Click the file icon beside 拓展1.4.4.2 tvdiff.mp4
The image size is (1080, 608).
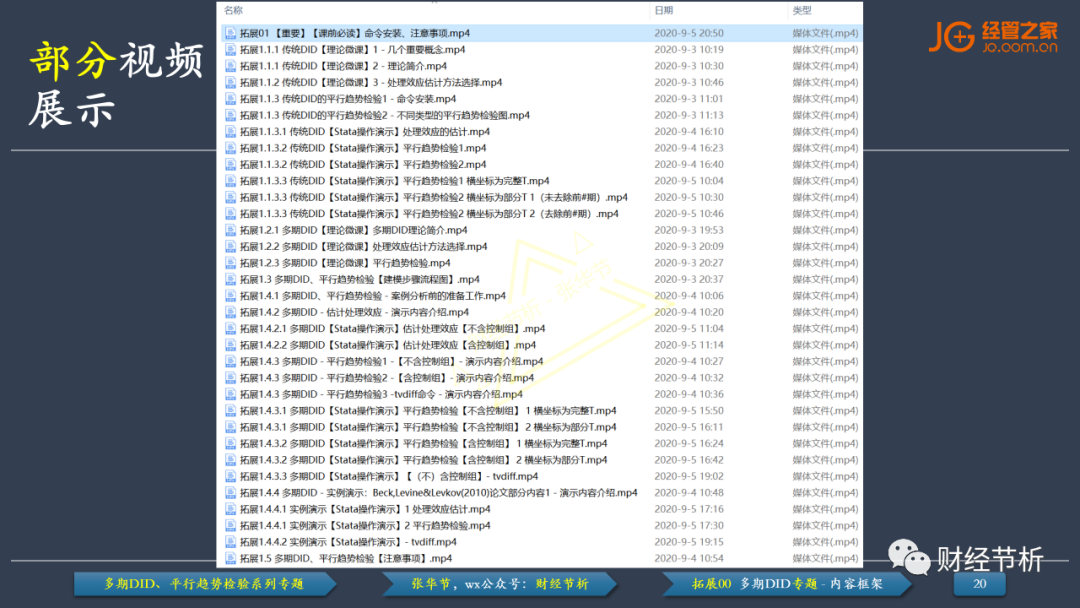click(231, 542)
